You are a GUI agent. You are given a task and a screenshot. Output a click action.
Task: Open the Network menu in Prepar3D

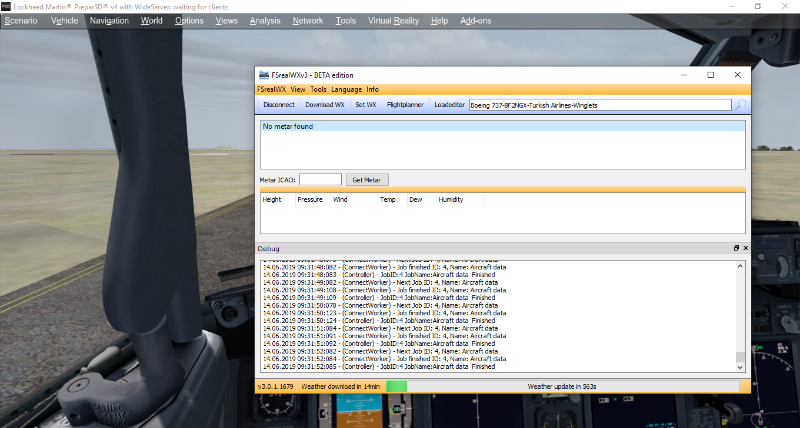(308, 21)
